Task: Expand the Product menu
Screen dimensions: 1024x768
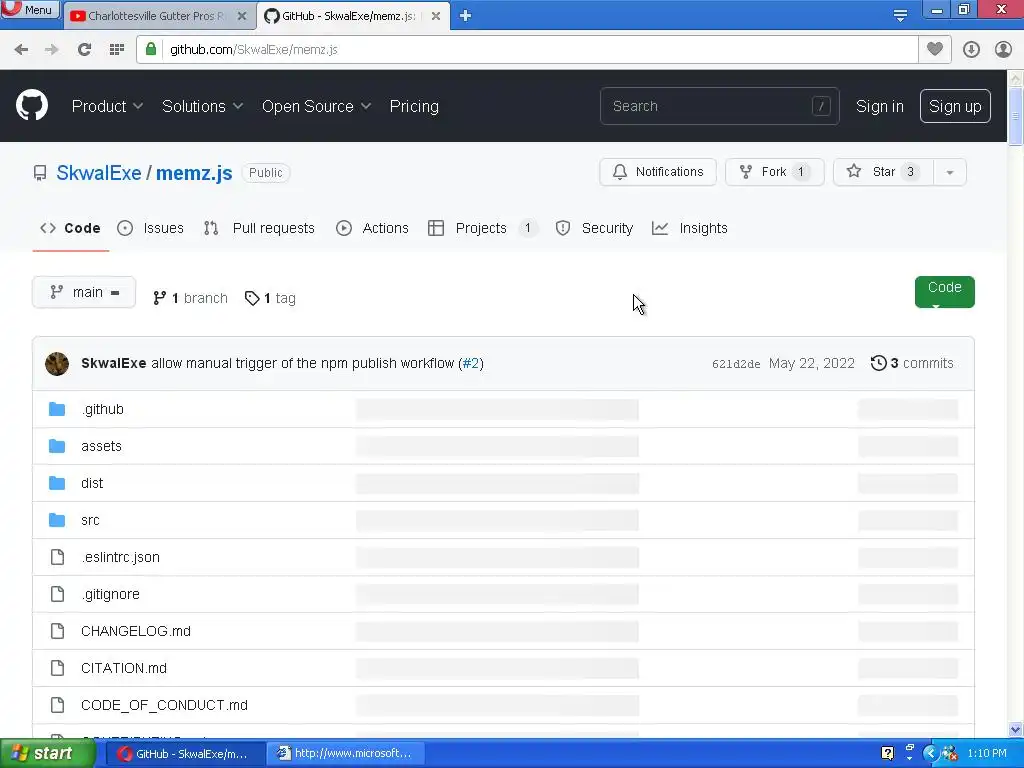Action: click(107, 106)
